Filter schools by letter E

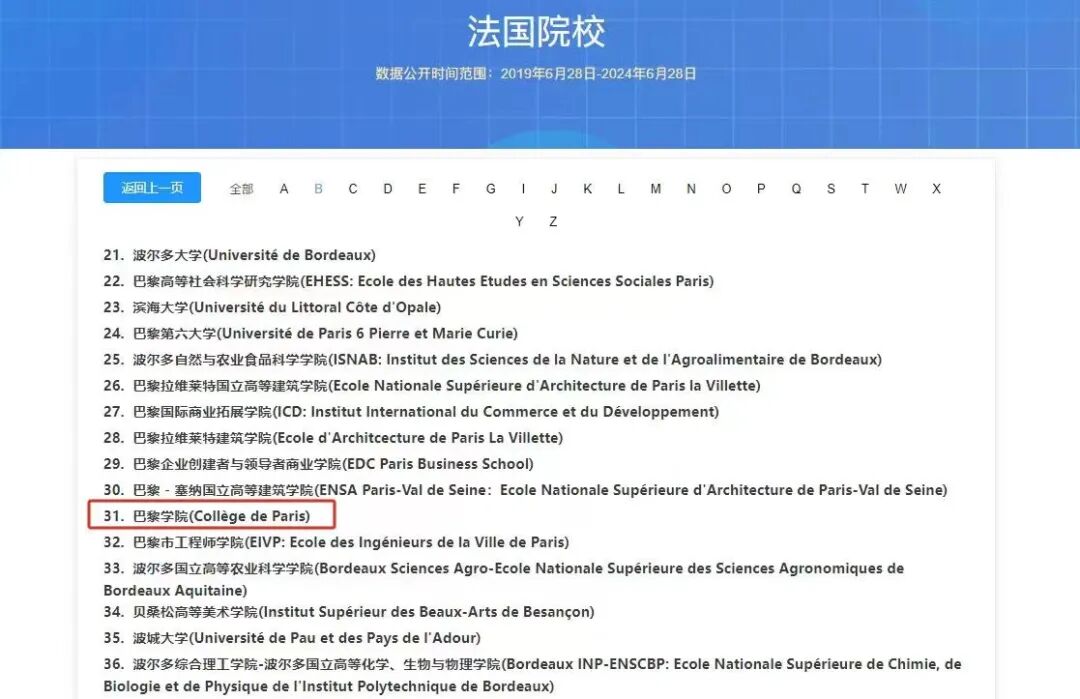click(422, 189)
